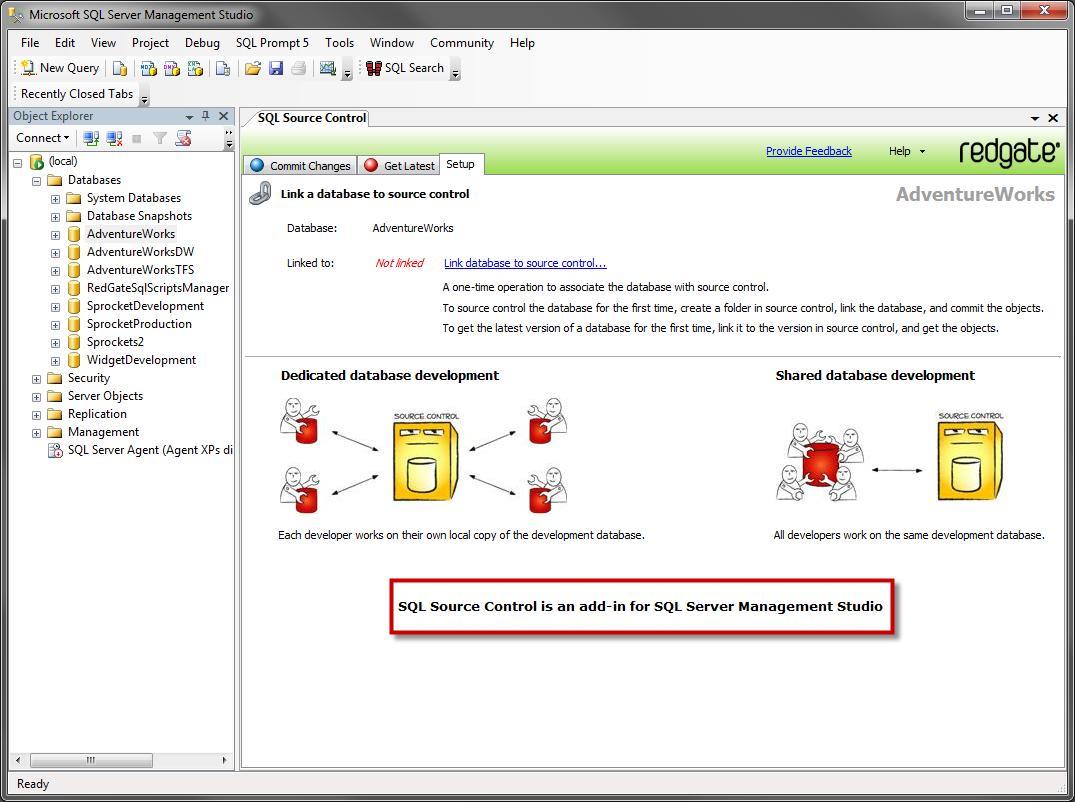Viewport: 1075px width, 802px height.
Task: Open the Connect dropdown in Object Explorer
Action: click(x=42, y=137)
